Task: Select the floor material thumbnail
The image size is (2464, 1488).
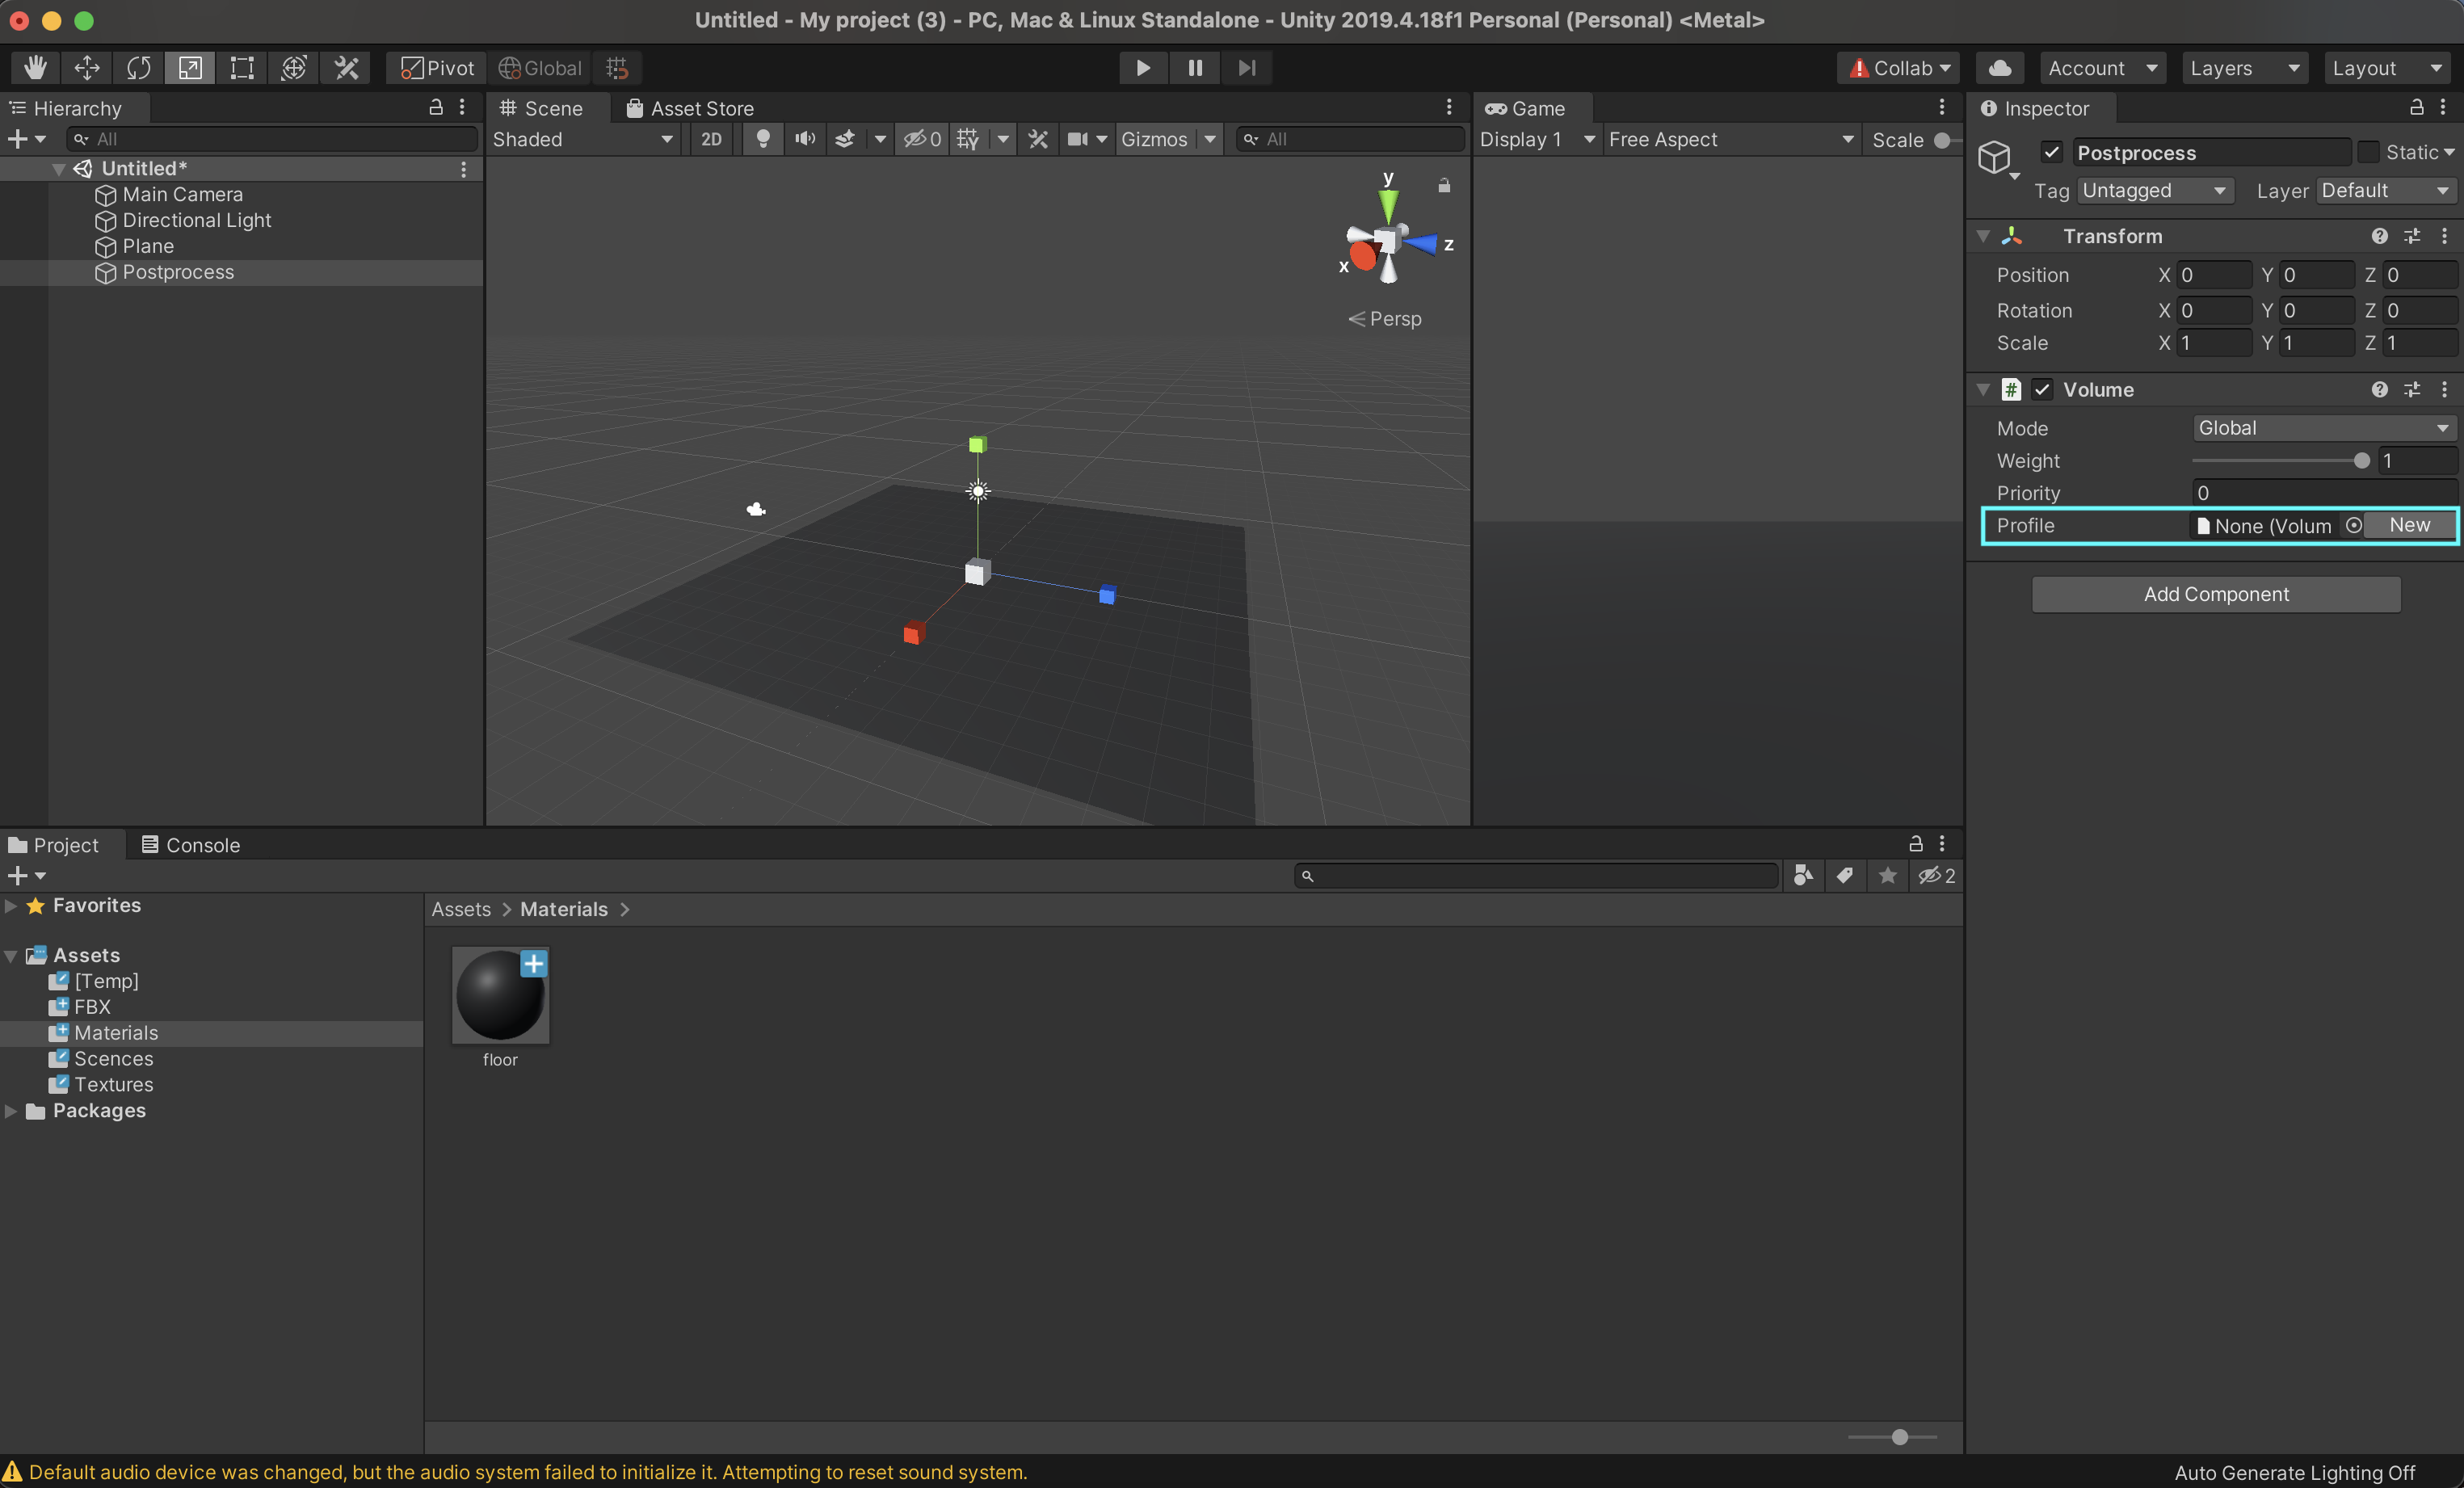Action: coord(500,996)
